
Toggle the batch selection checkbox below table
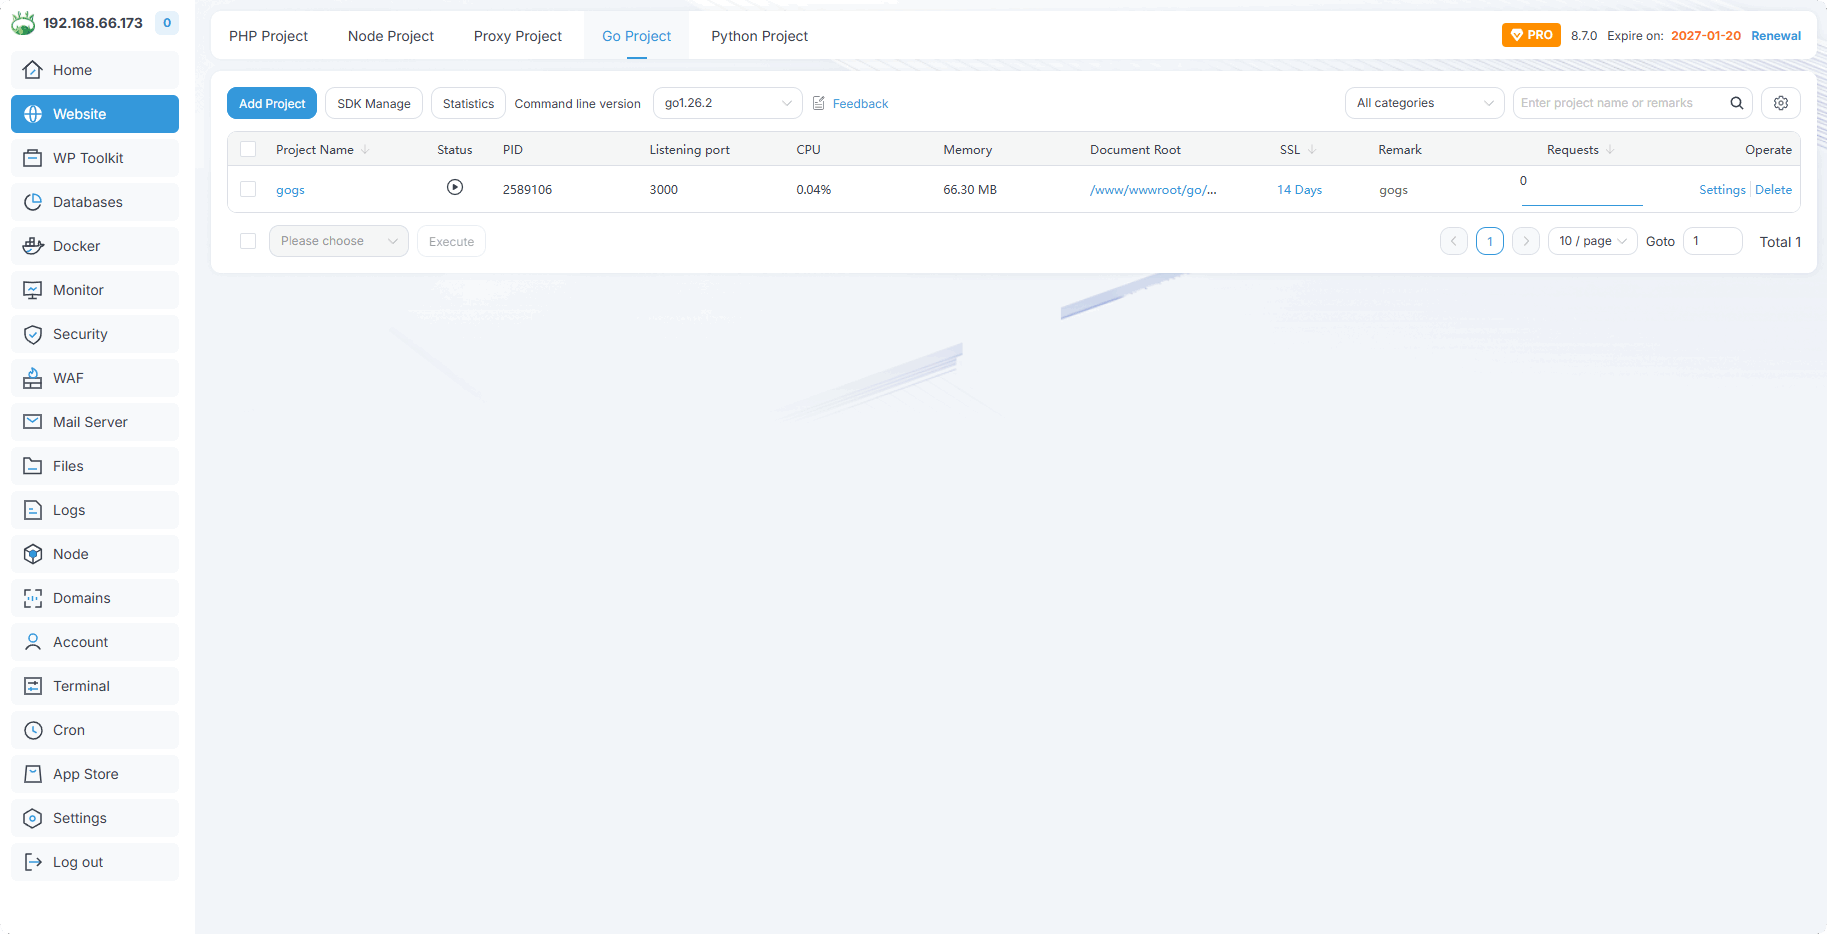(x=248, y=241)
